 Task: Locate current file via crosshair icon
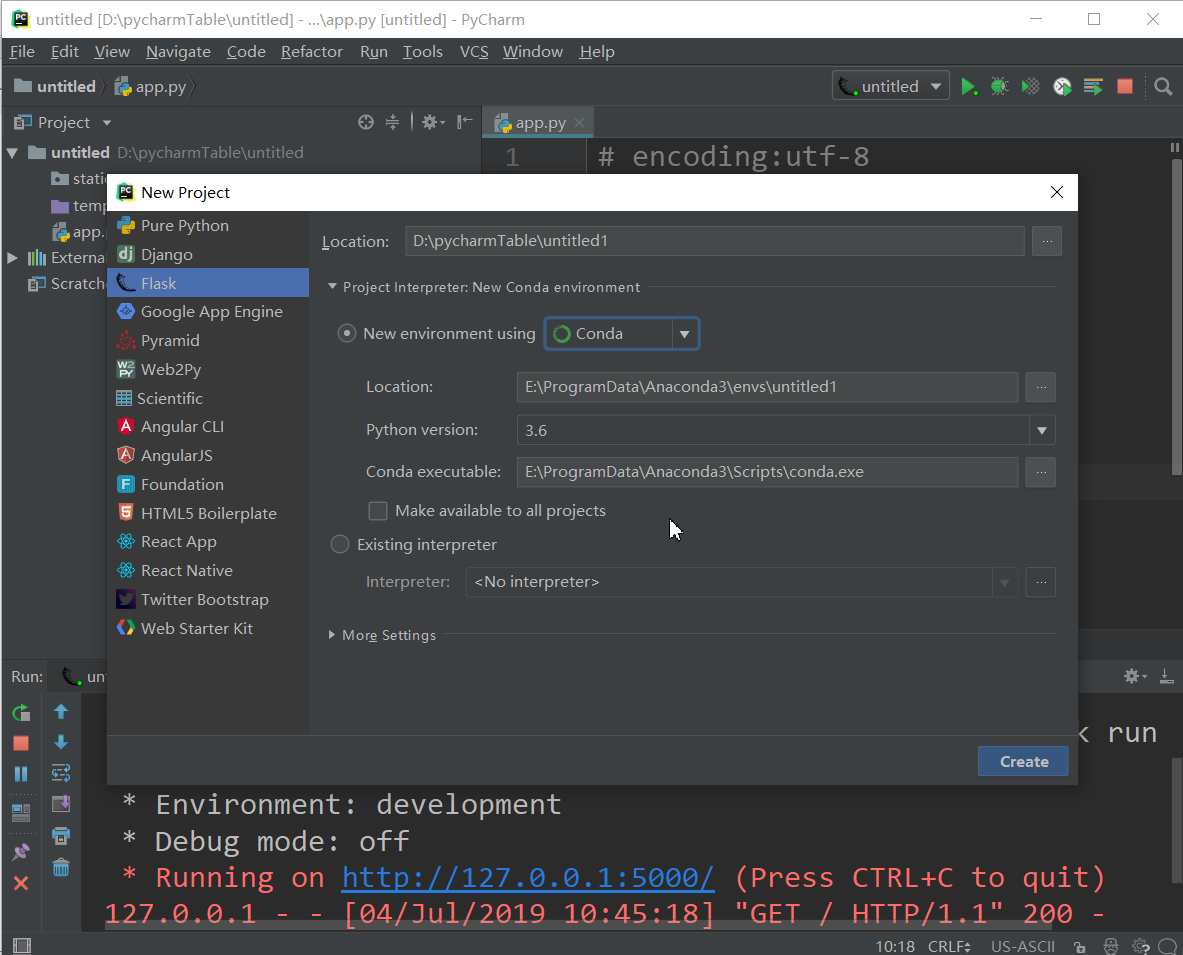366,122
